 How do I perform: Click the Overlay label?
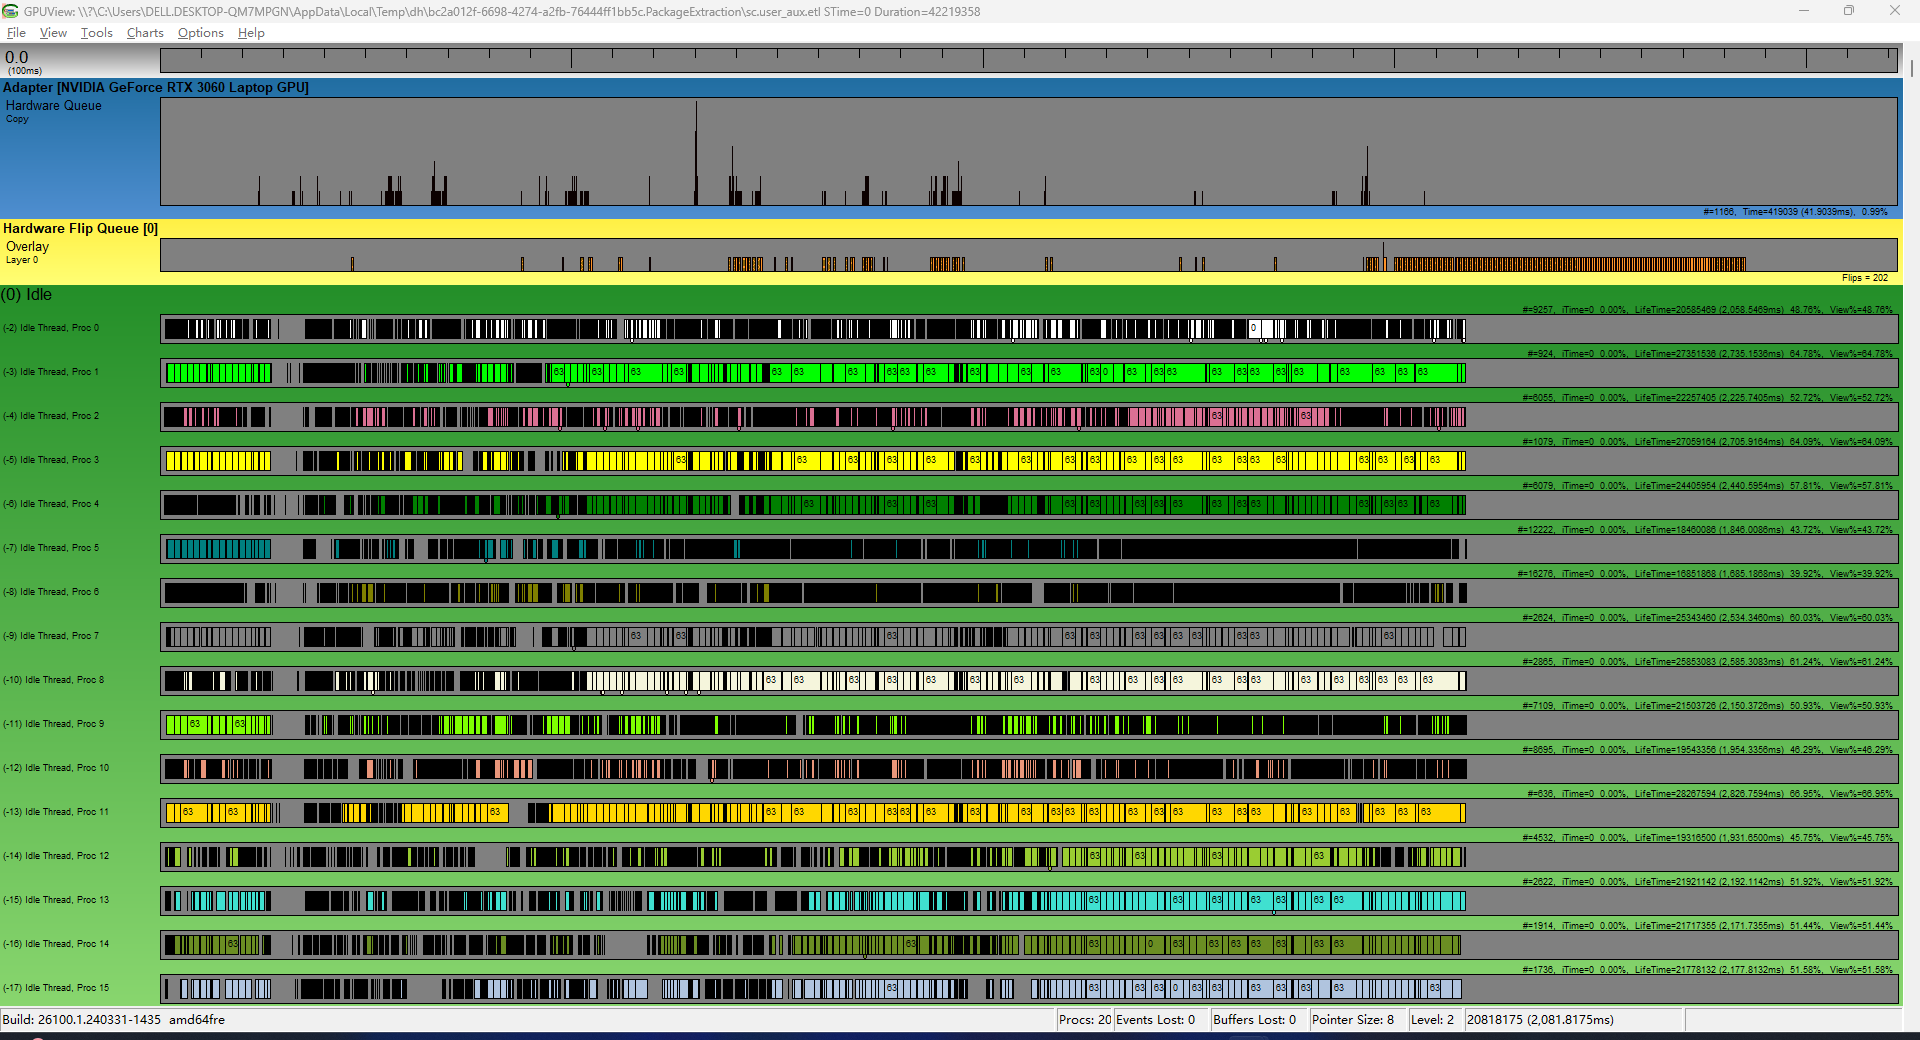(x=27, y=247)
